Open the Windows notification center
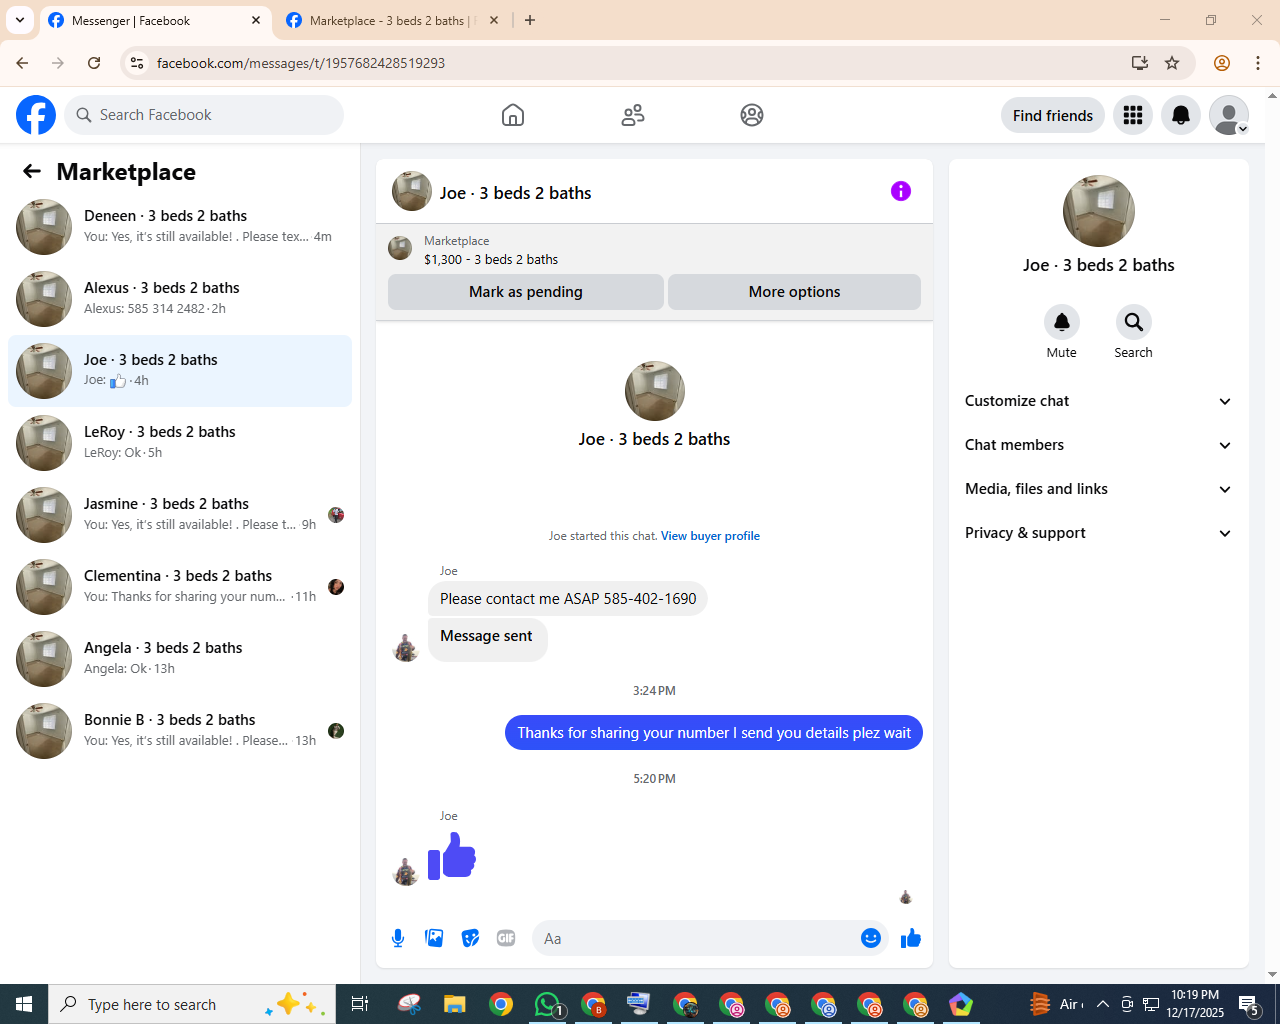Screen dimensions: 1280x1024 (1249, 1004)
